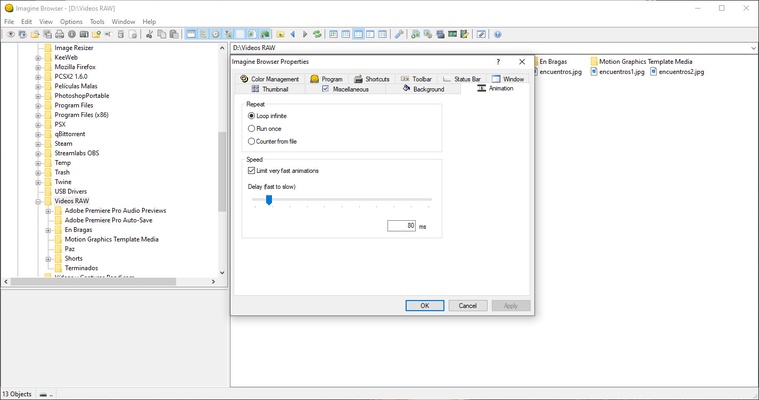759x400 pixels.
Task: Click the delay milliseconds input field
Action: pyautogui.click(x=401, y=227)
